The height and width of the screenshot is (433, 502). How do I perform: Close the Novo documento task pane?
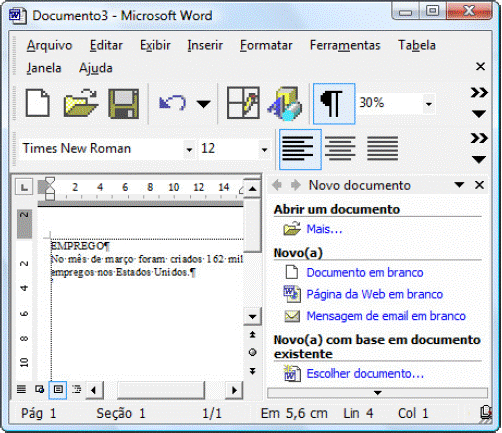click(x=479, y=185)
